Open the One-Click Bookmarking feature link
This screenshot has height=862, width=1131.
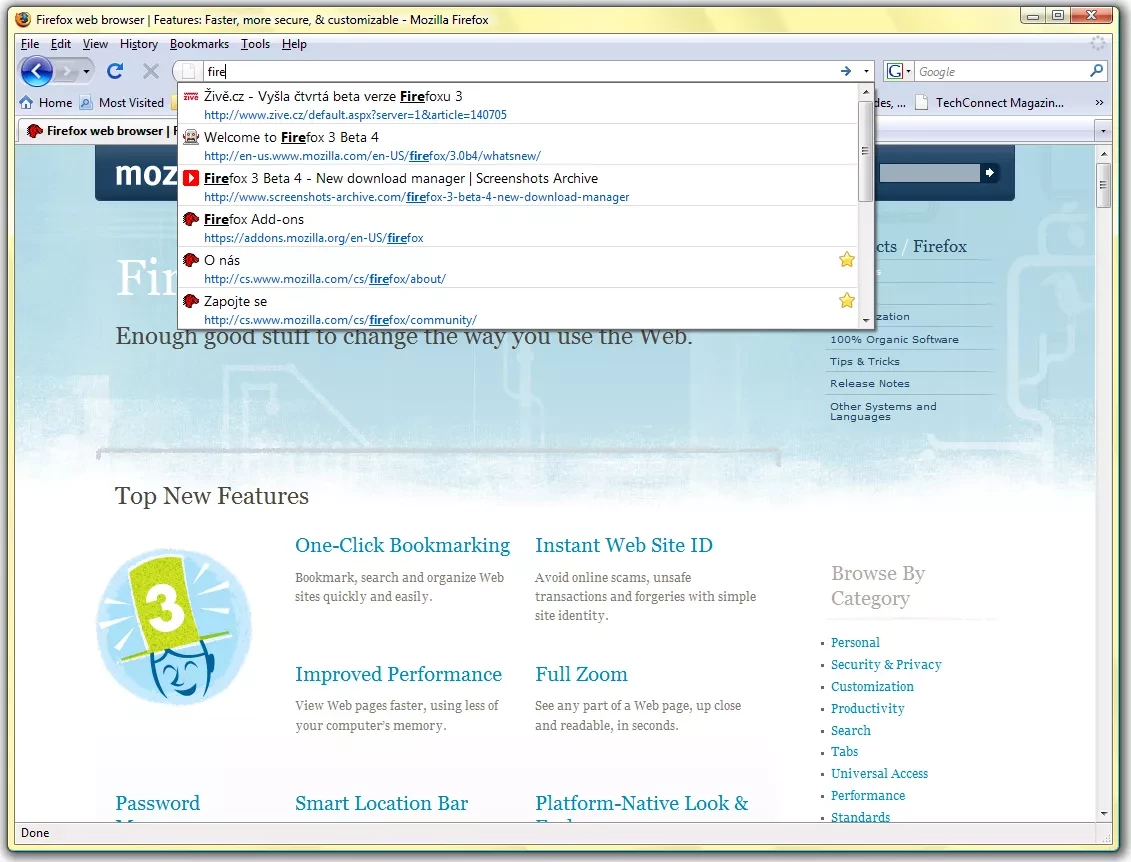(402, 545)
